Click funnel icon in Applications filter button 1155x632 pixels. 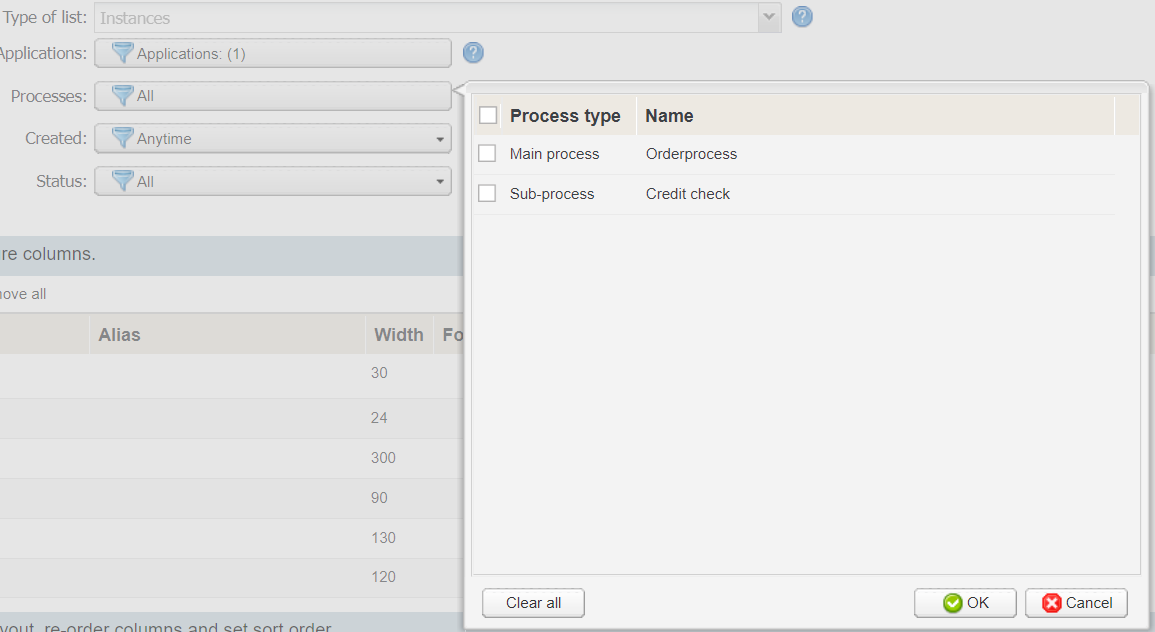point(123,53)
